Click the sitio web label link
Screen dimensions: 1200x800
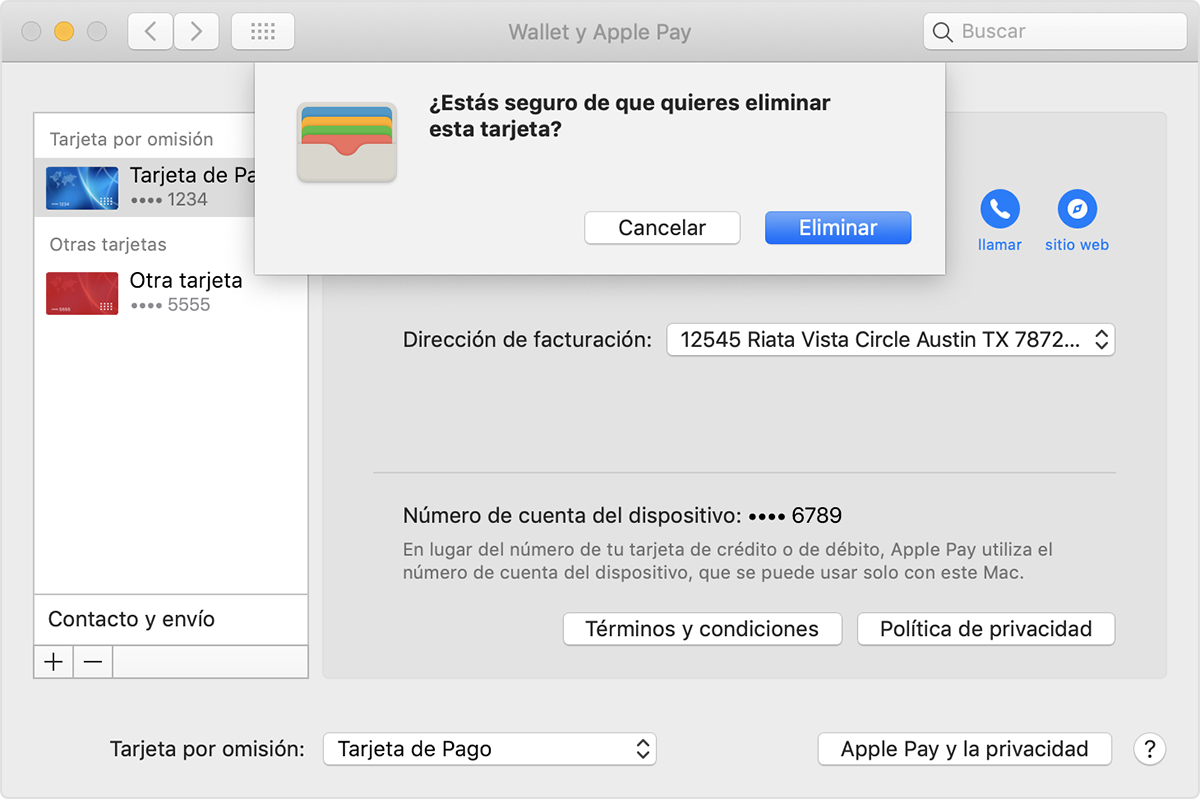(x=1077, y=245)
